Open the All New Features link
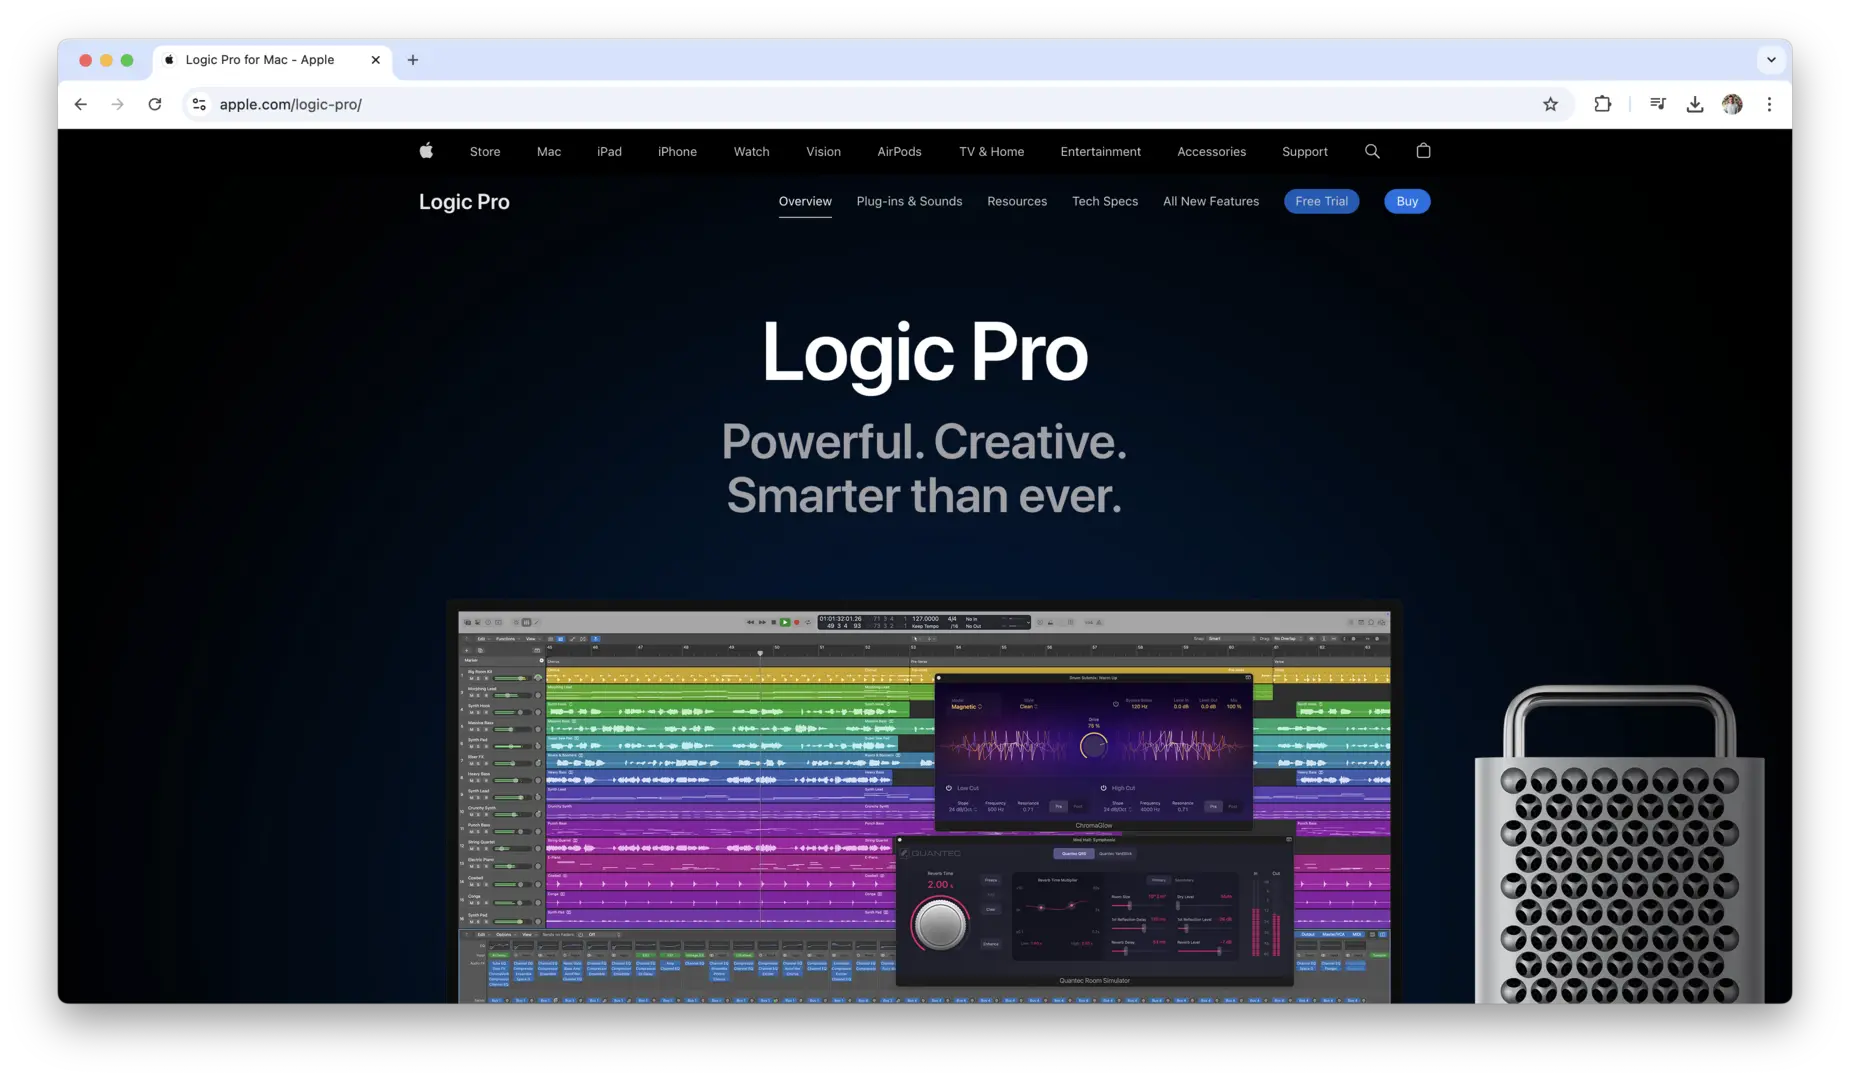 point(1211,201)
